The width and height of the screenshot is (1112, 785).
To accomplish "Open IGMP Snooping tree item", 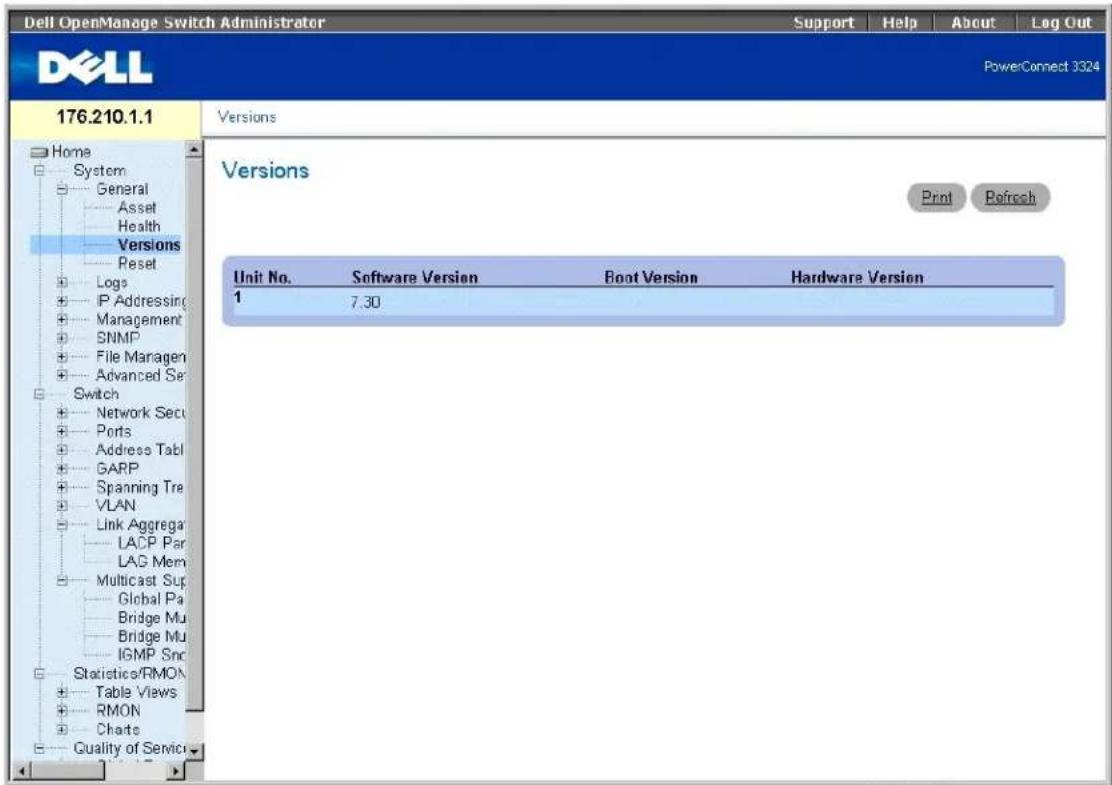I will pyautogui.click(x=151, y=655).
